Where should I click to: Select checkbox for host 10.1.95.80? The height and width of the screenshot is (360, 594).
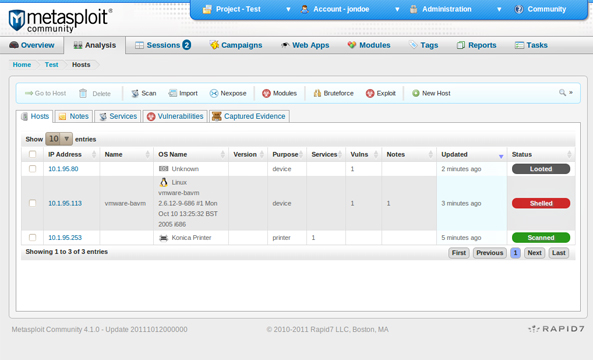(33, 169)
